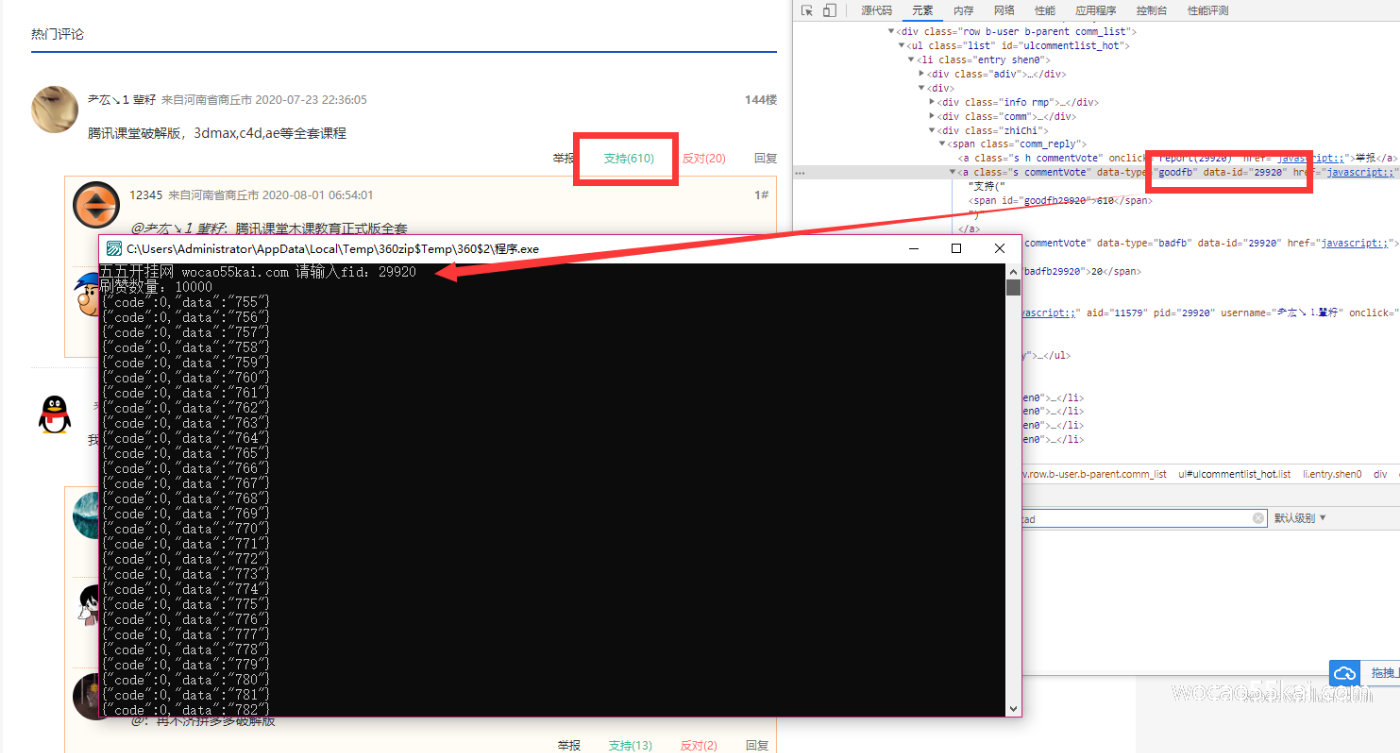Expand the div class info rmp node

(x=932, y=102)
